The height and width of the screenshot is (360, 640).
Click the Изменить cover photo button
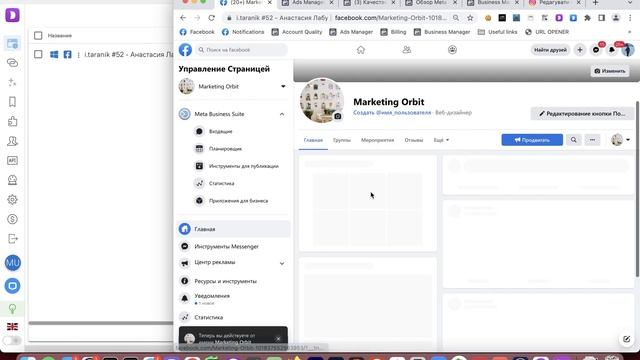pos(610,71)
